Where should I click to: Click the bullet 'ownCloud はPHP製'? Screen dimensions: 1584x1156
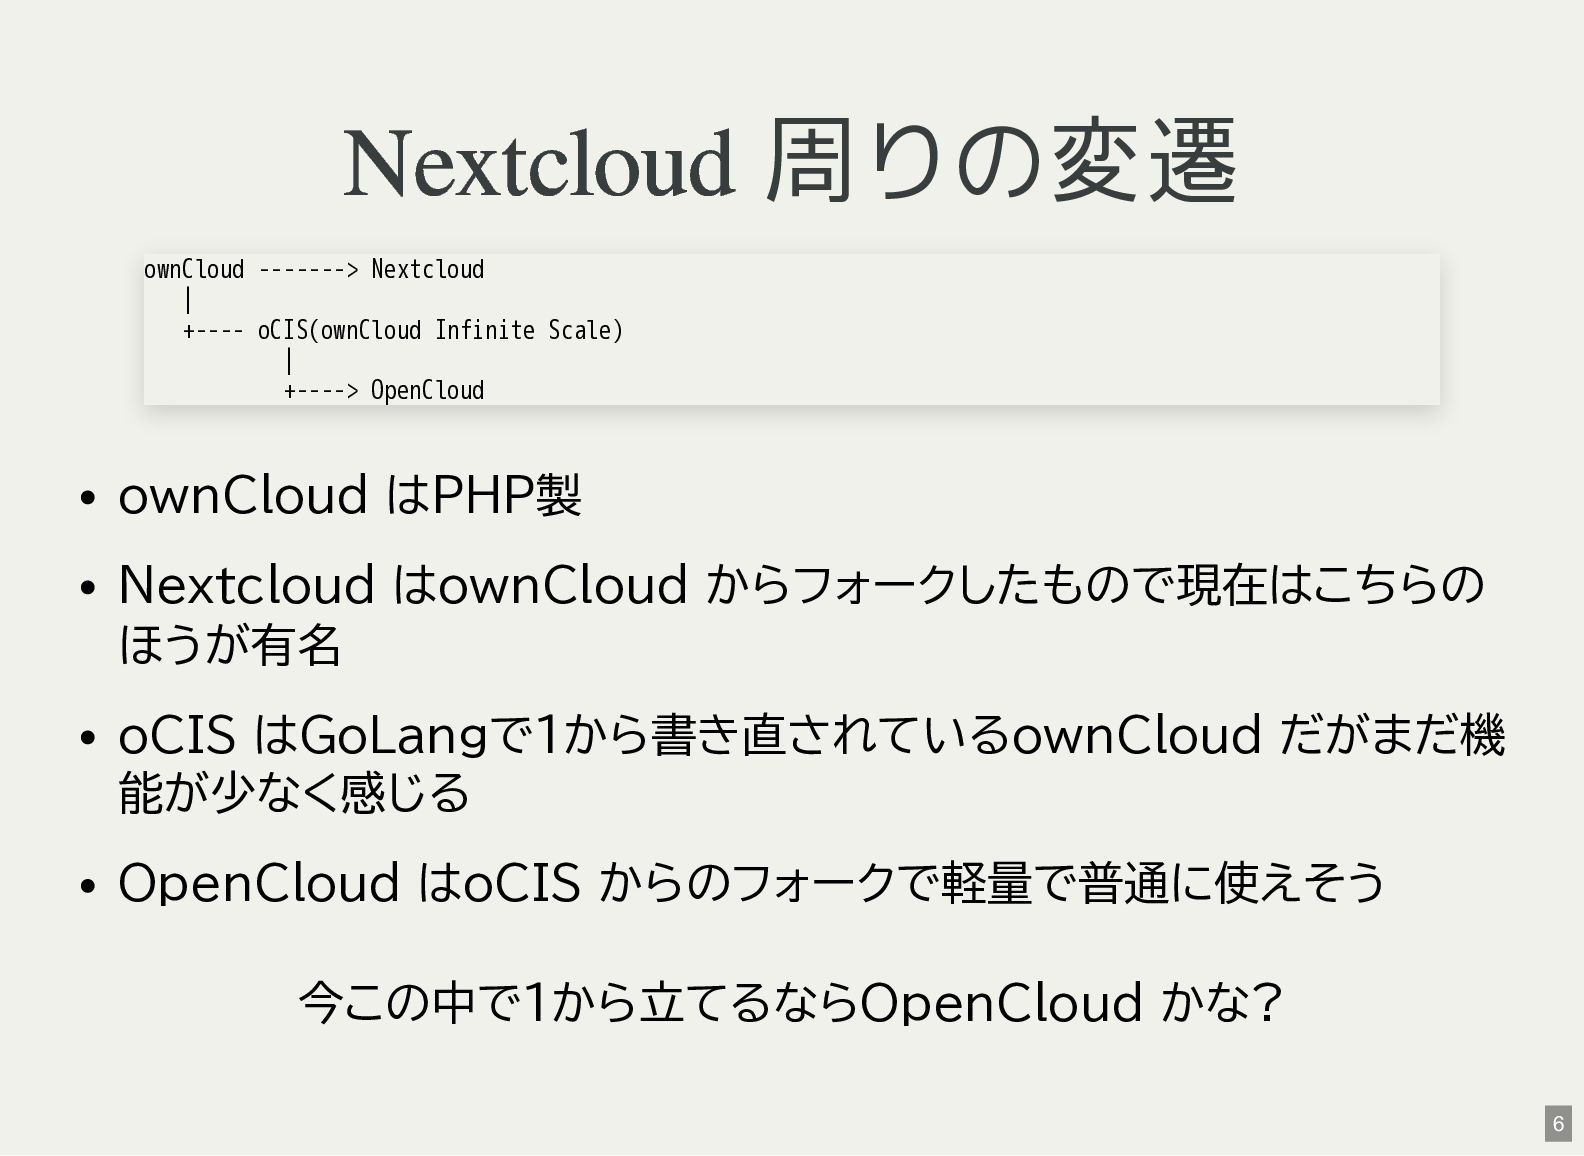pos(350,495)
